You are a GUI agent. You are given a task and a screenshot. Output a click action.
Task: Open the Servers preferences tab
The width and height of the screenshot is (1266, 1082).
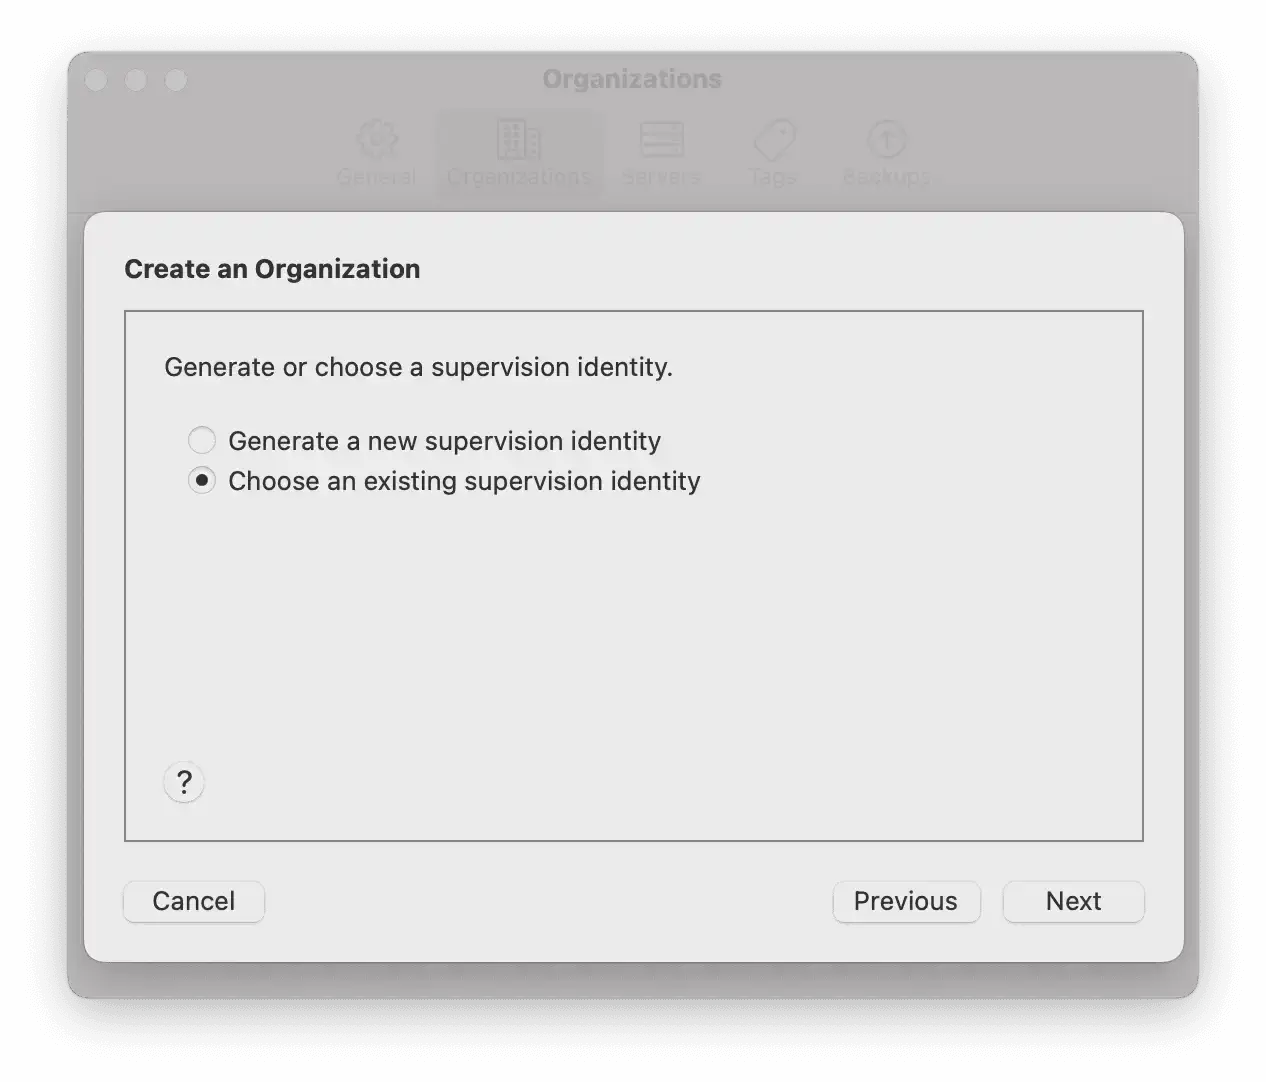click(x=661, y=153)
